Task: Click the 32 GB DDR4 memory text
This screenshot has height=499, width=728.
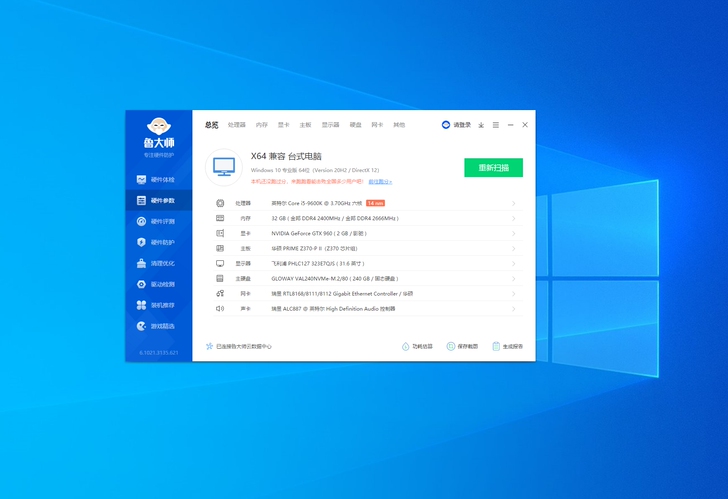Action: (335, 218)
